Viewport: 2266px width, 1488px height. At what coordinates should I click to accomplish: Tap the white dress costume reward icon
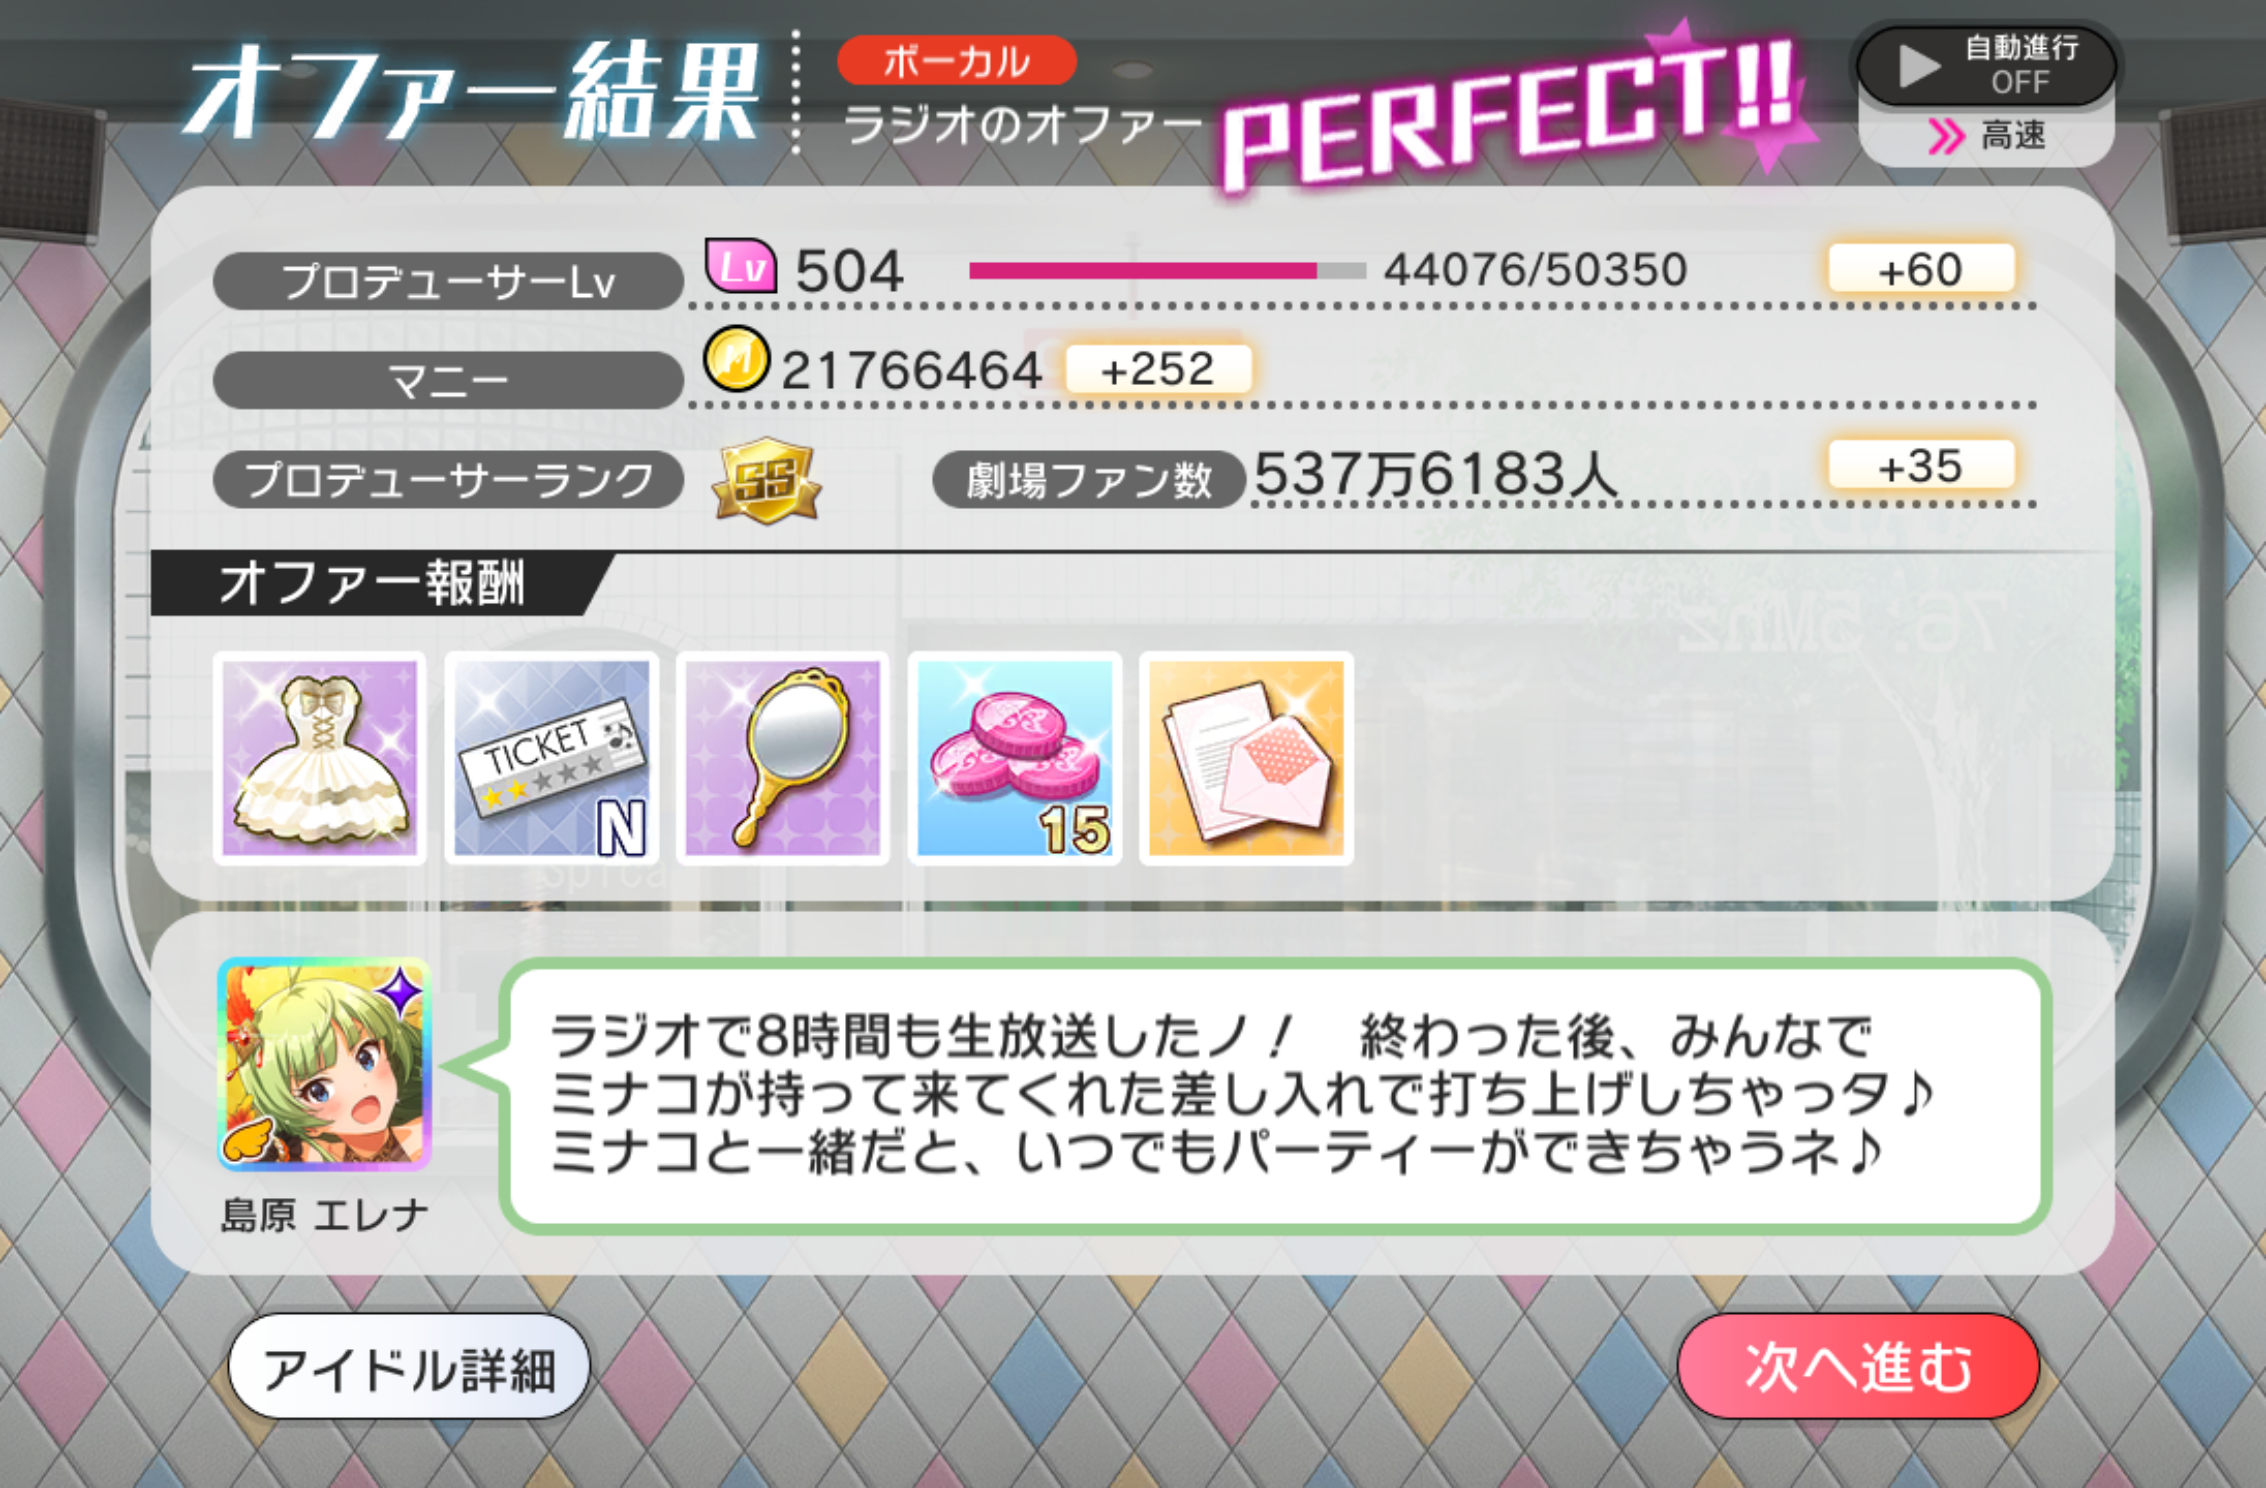[320, 758]
